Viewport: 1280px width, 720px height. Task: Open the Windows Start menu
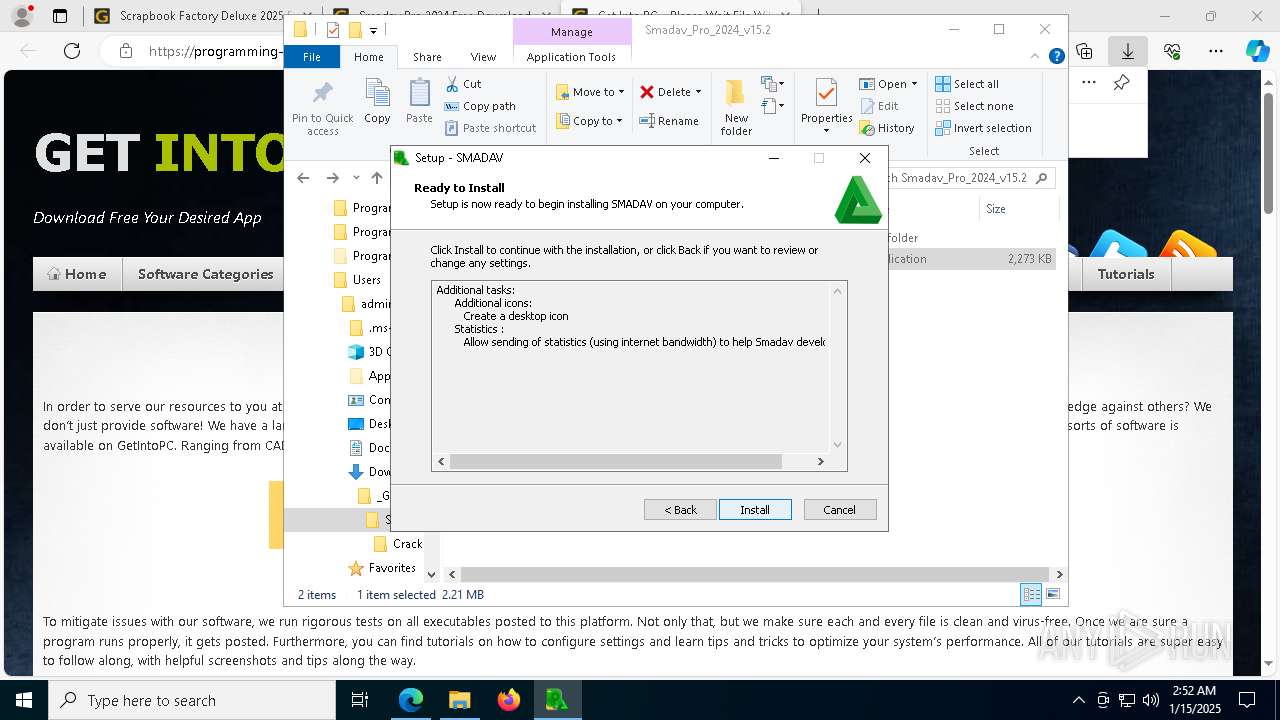point(23,700)
